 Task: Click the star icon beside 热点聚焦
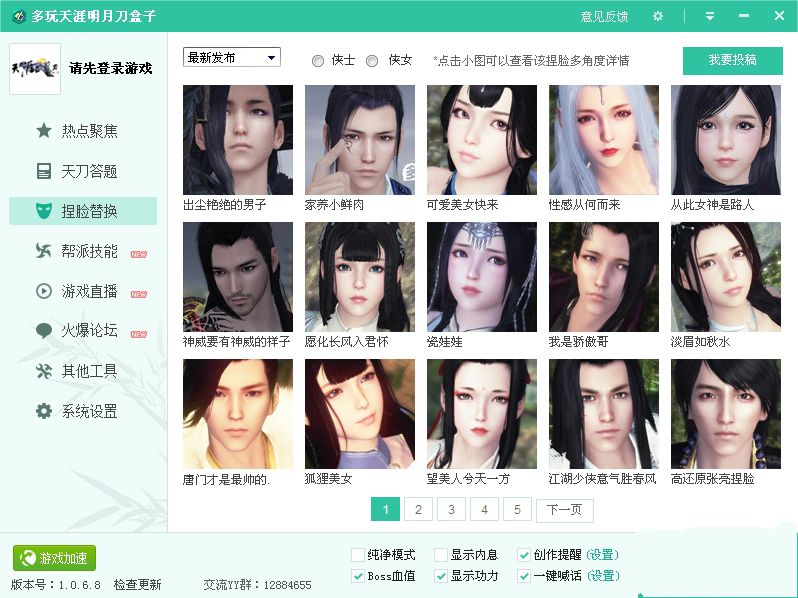tap(44, 131)
